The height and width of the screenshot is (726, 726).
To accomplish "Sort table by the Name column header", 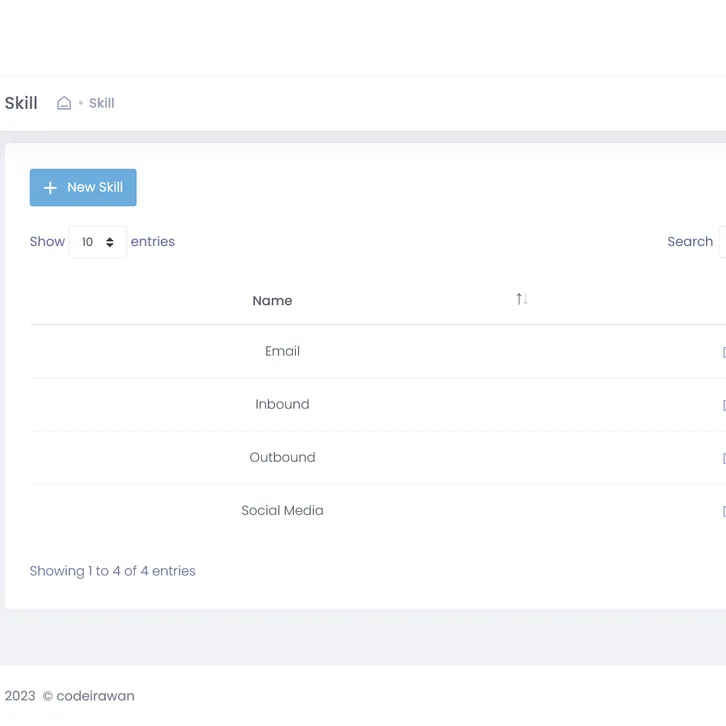I will click(x=272, y=300).
